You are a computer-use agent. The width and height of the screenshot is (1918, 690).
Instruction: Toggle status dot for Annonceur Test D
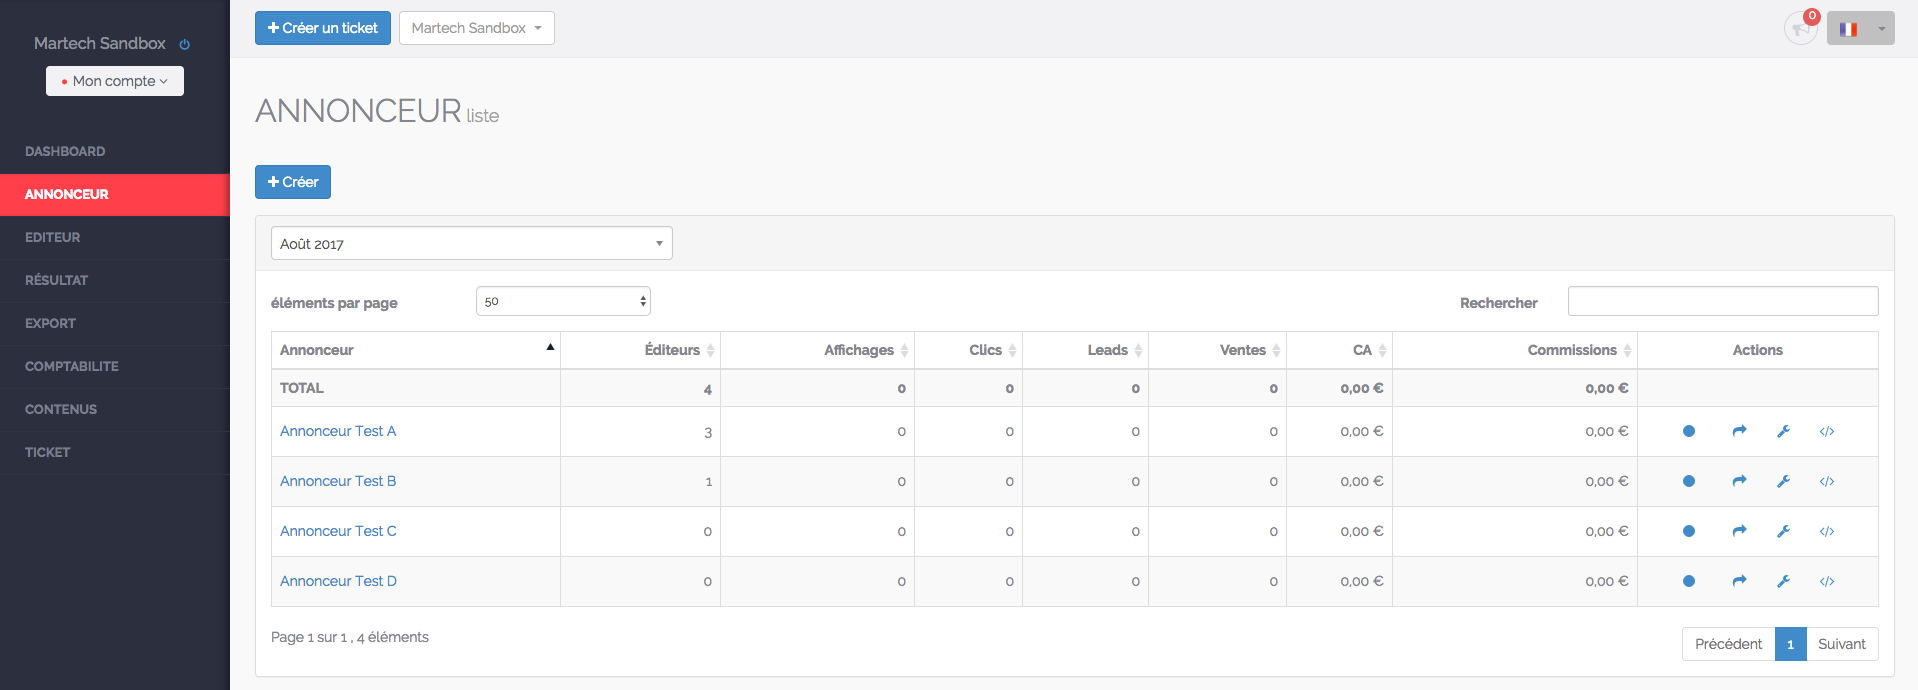[x=1689, y=581]
